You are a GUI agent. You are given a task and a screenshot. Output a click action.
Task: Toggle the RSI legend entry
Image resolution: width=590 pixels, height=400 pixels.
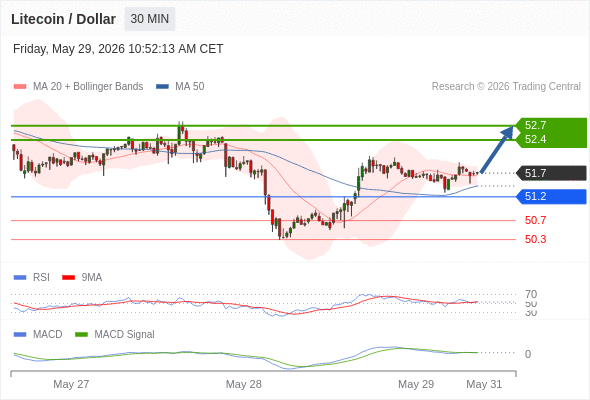[x=31, y=277]
